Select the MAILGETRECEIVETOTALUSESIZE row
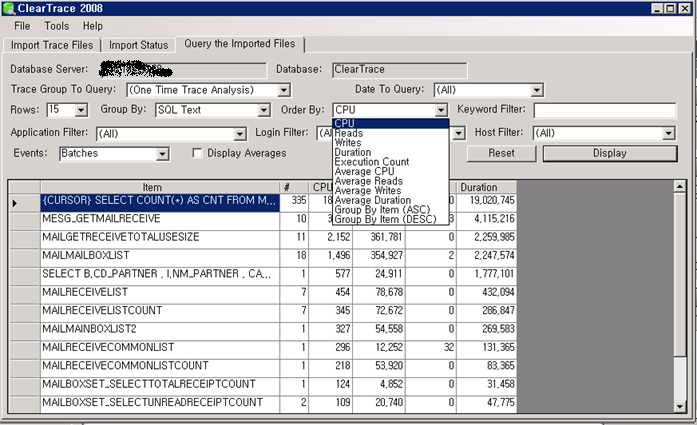 pyautogui.click(x=160, y=239)
